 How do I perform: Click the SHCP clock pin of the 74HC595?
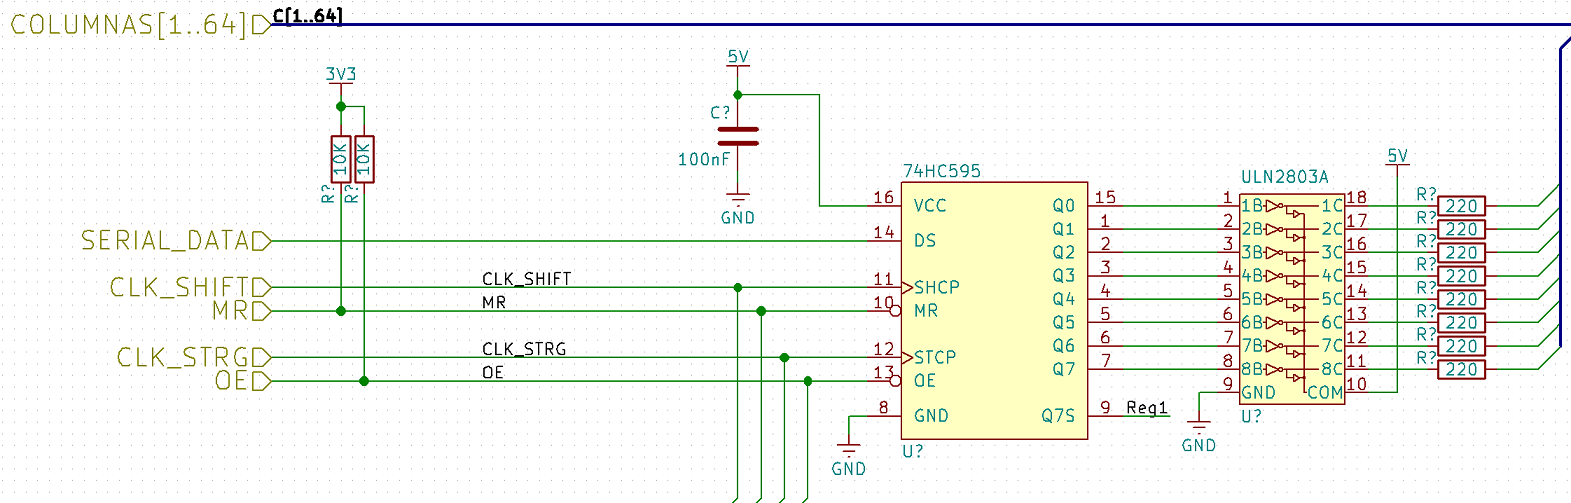coord(937,288)
